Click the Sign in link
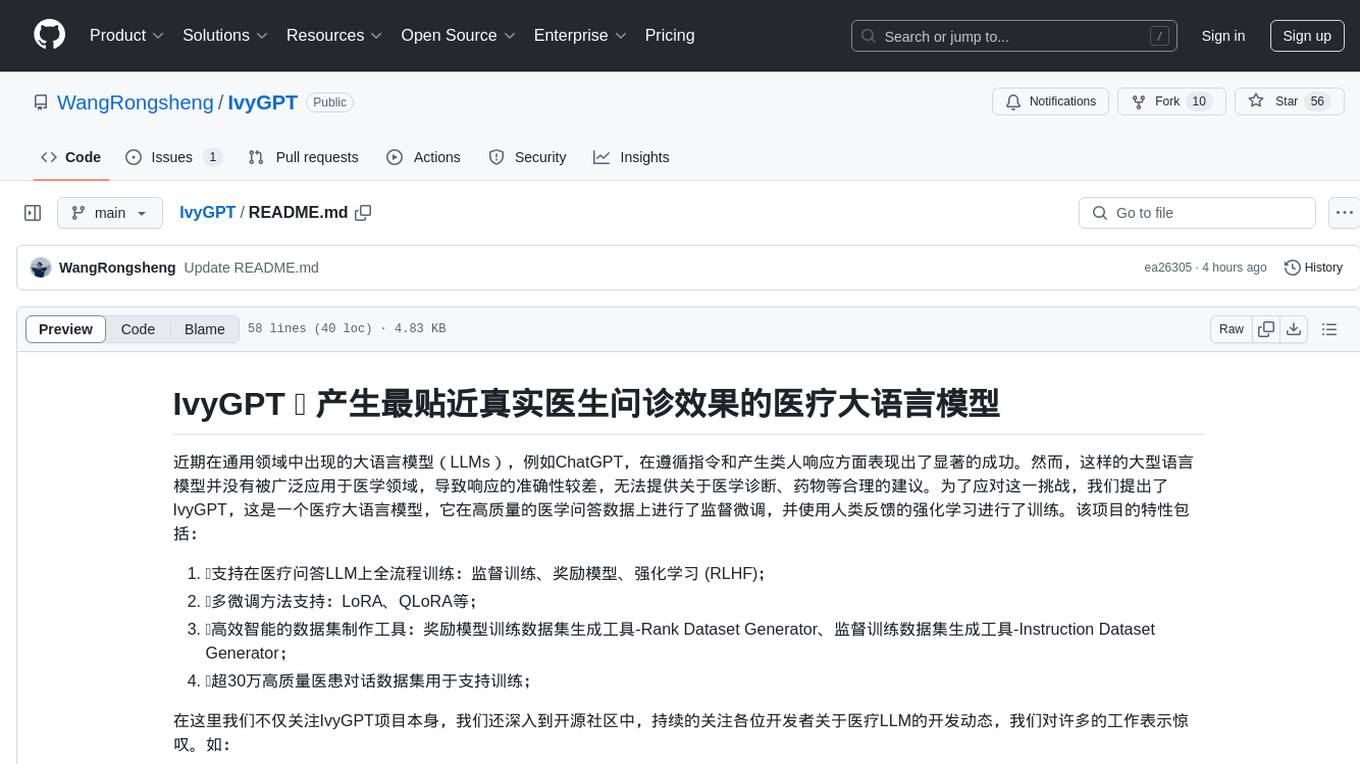Viewport: 1360px width, 764px height. click(1223, 36)
